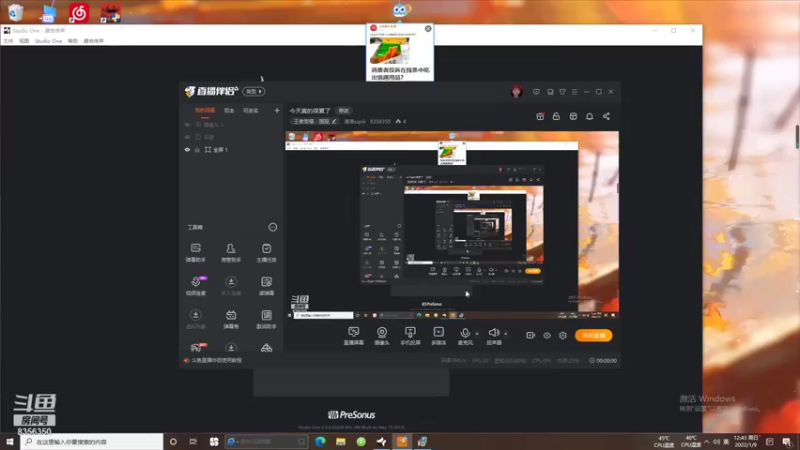Click the taskbar clock showing 12:43
Image resolution: width=800 pixels, height=450 pixels.
[745, 441]
